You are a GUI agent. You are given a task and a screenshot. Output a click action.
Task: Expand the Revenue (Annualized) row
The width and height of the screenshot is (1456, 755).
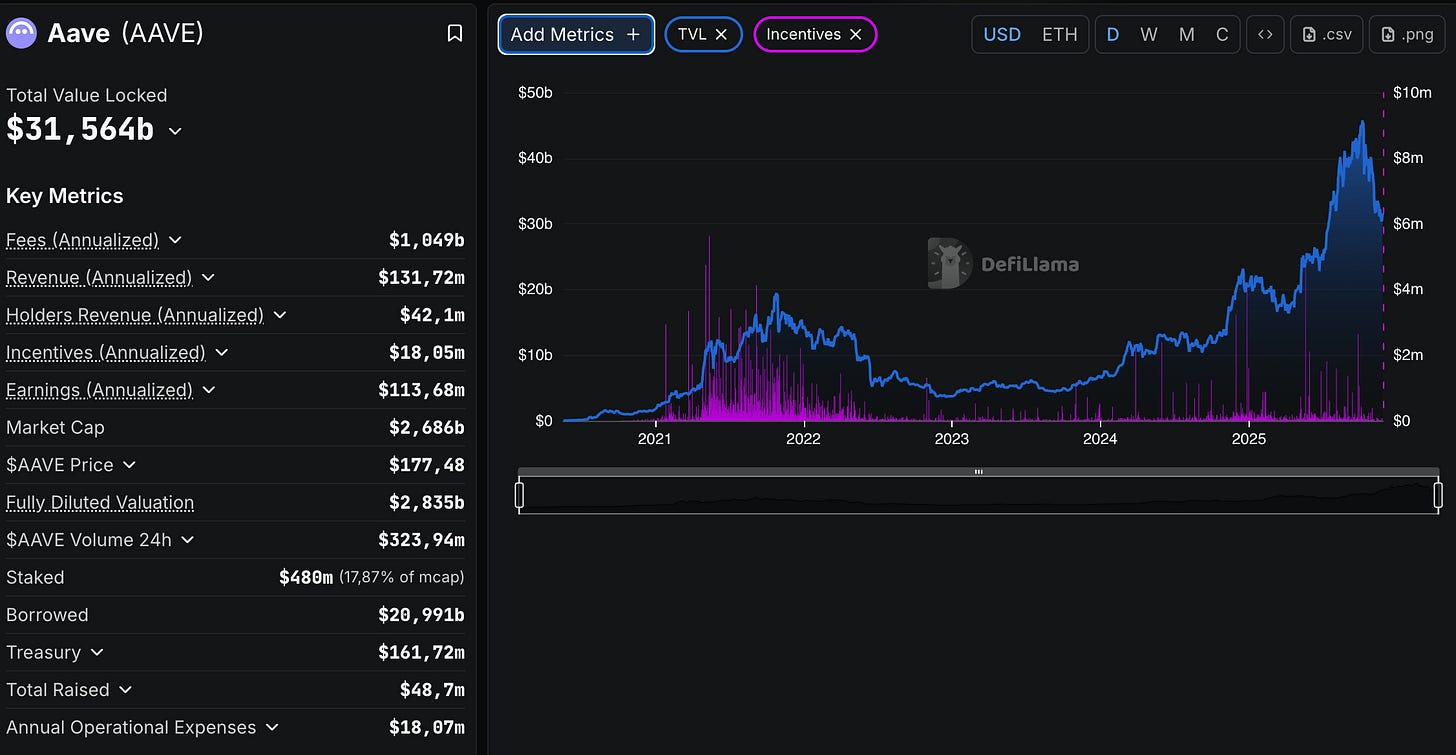pos(208,277)
